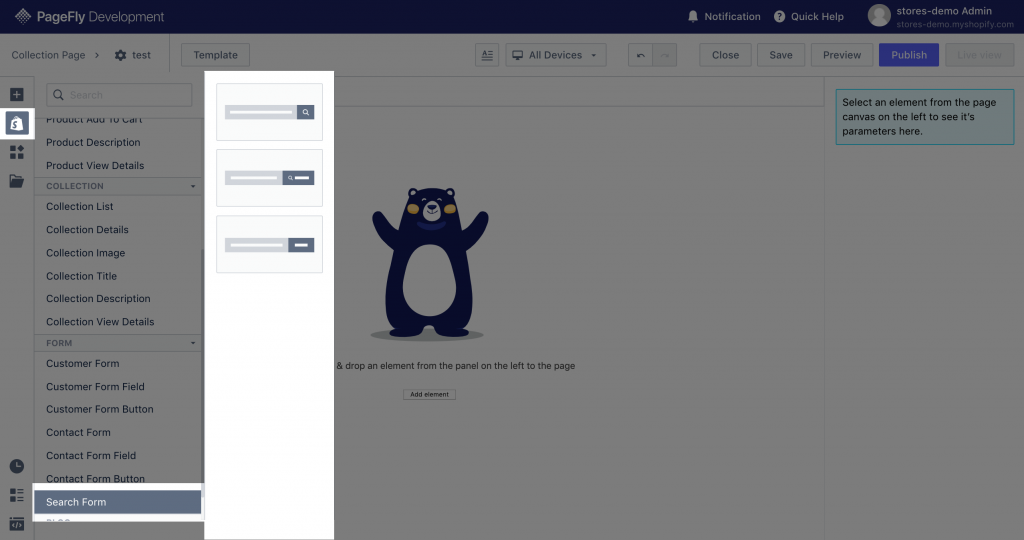Click the Notification bell icon
This screenshot has height=540, width=1024.
pyautogui.click(x=693, y=16)
